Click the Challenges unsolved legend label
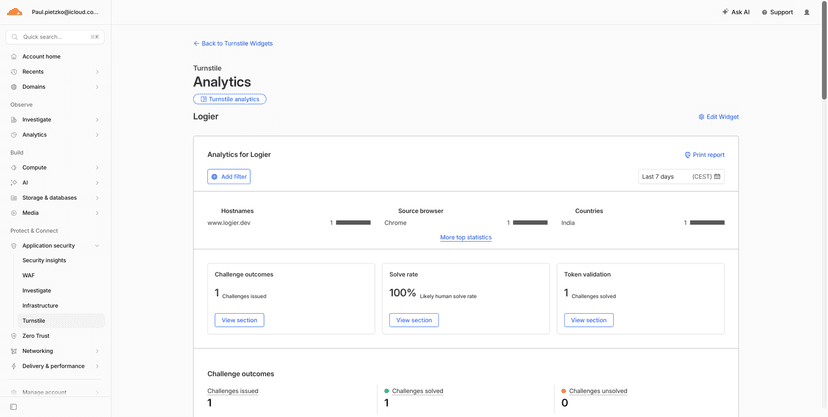The width and height of the screenshot is (828, 417). pos(598,391)
